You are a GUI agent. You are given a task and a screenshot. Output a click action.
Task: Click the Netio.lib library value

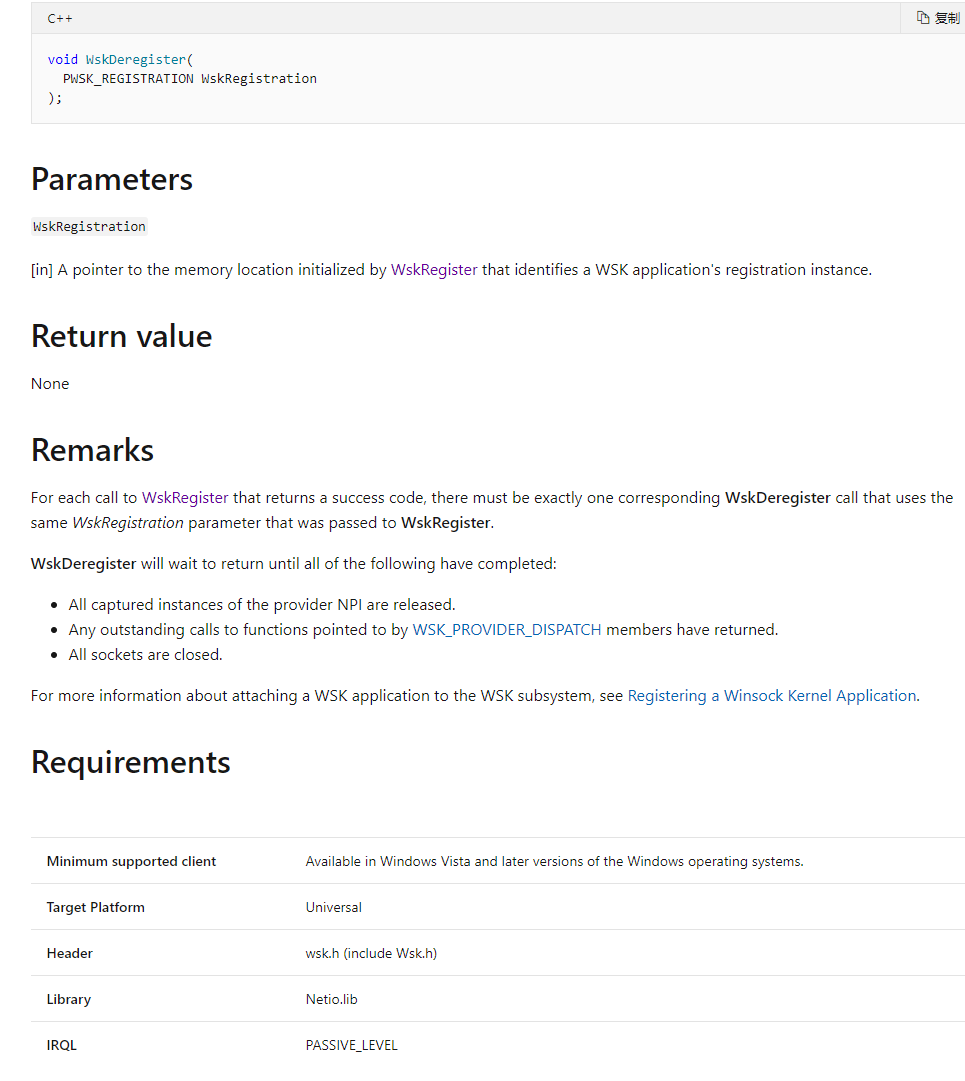click(331, 999)
